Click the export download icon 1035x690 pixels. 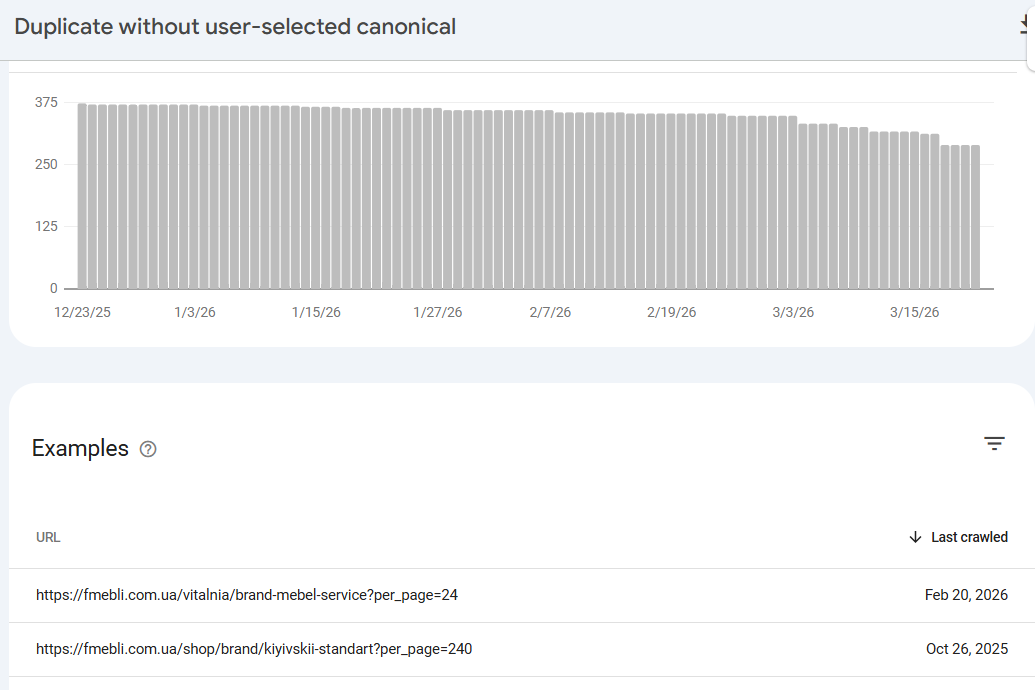1026,27
